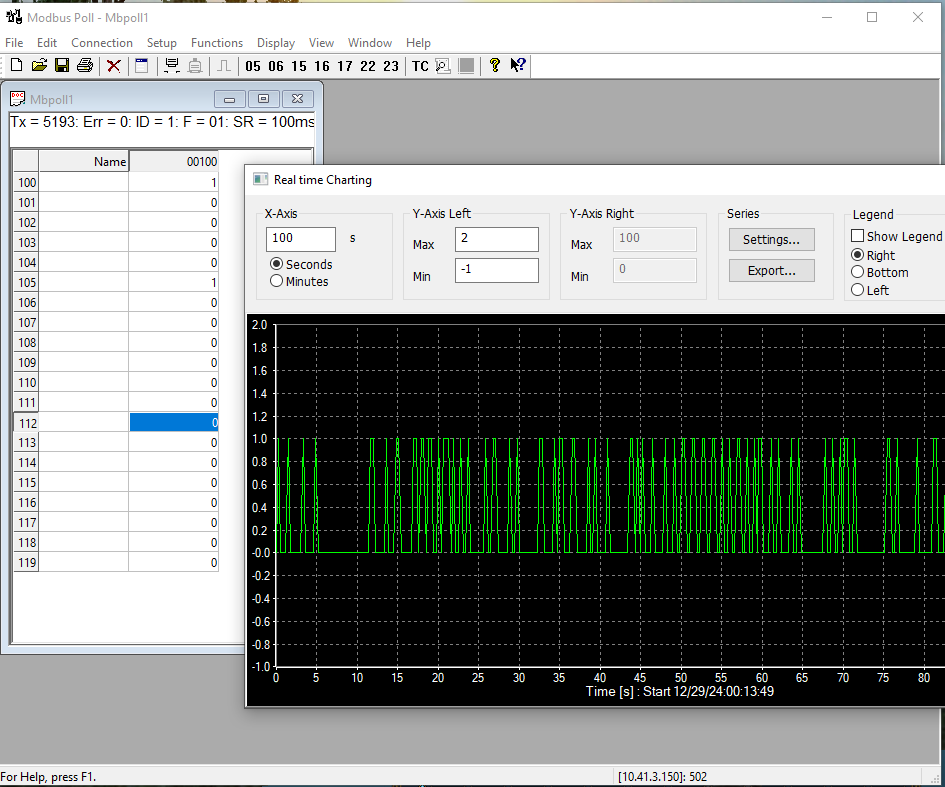Open the File menu
Viewport: 945px width, 787px height.
tap(14, 43)
